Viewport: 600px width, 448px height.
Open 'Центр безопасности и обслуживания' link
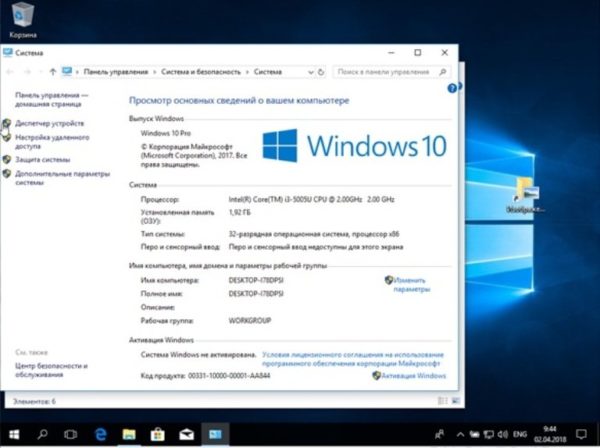(x=51, y=370)
